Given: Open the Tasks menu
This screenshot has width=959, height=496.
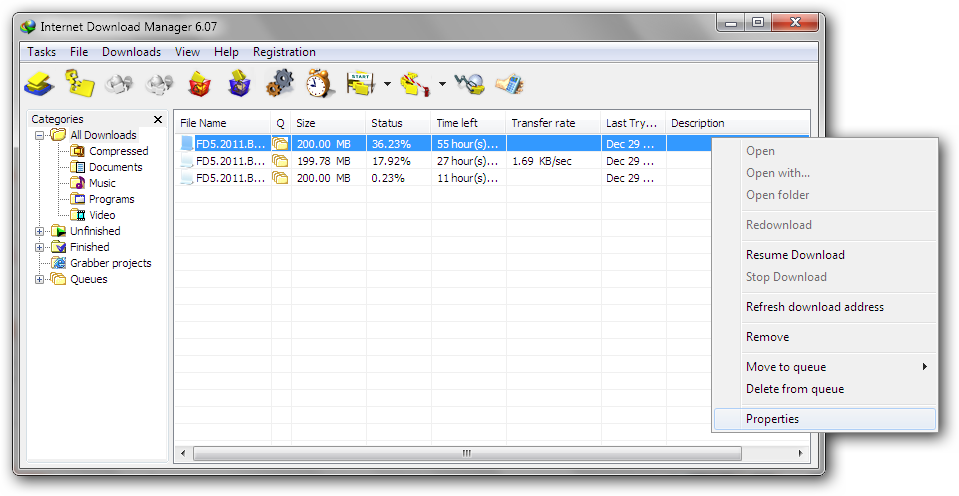Looking at the screenshot, I should tap(41, 52).
